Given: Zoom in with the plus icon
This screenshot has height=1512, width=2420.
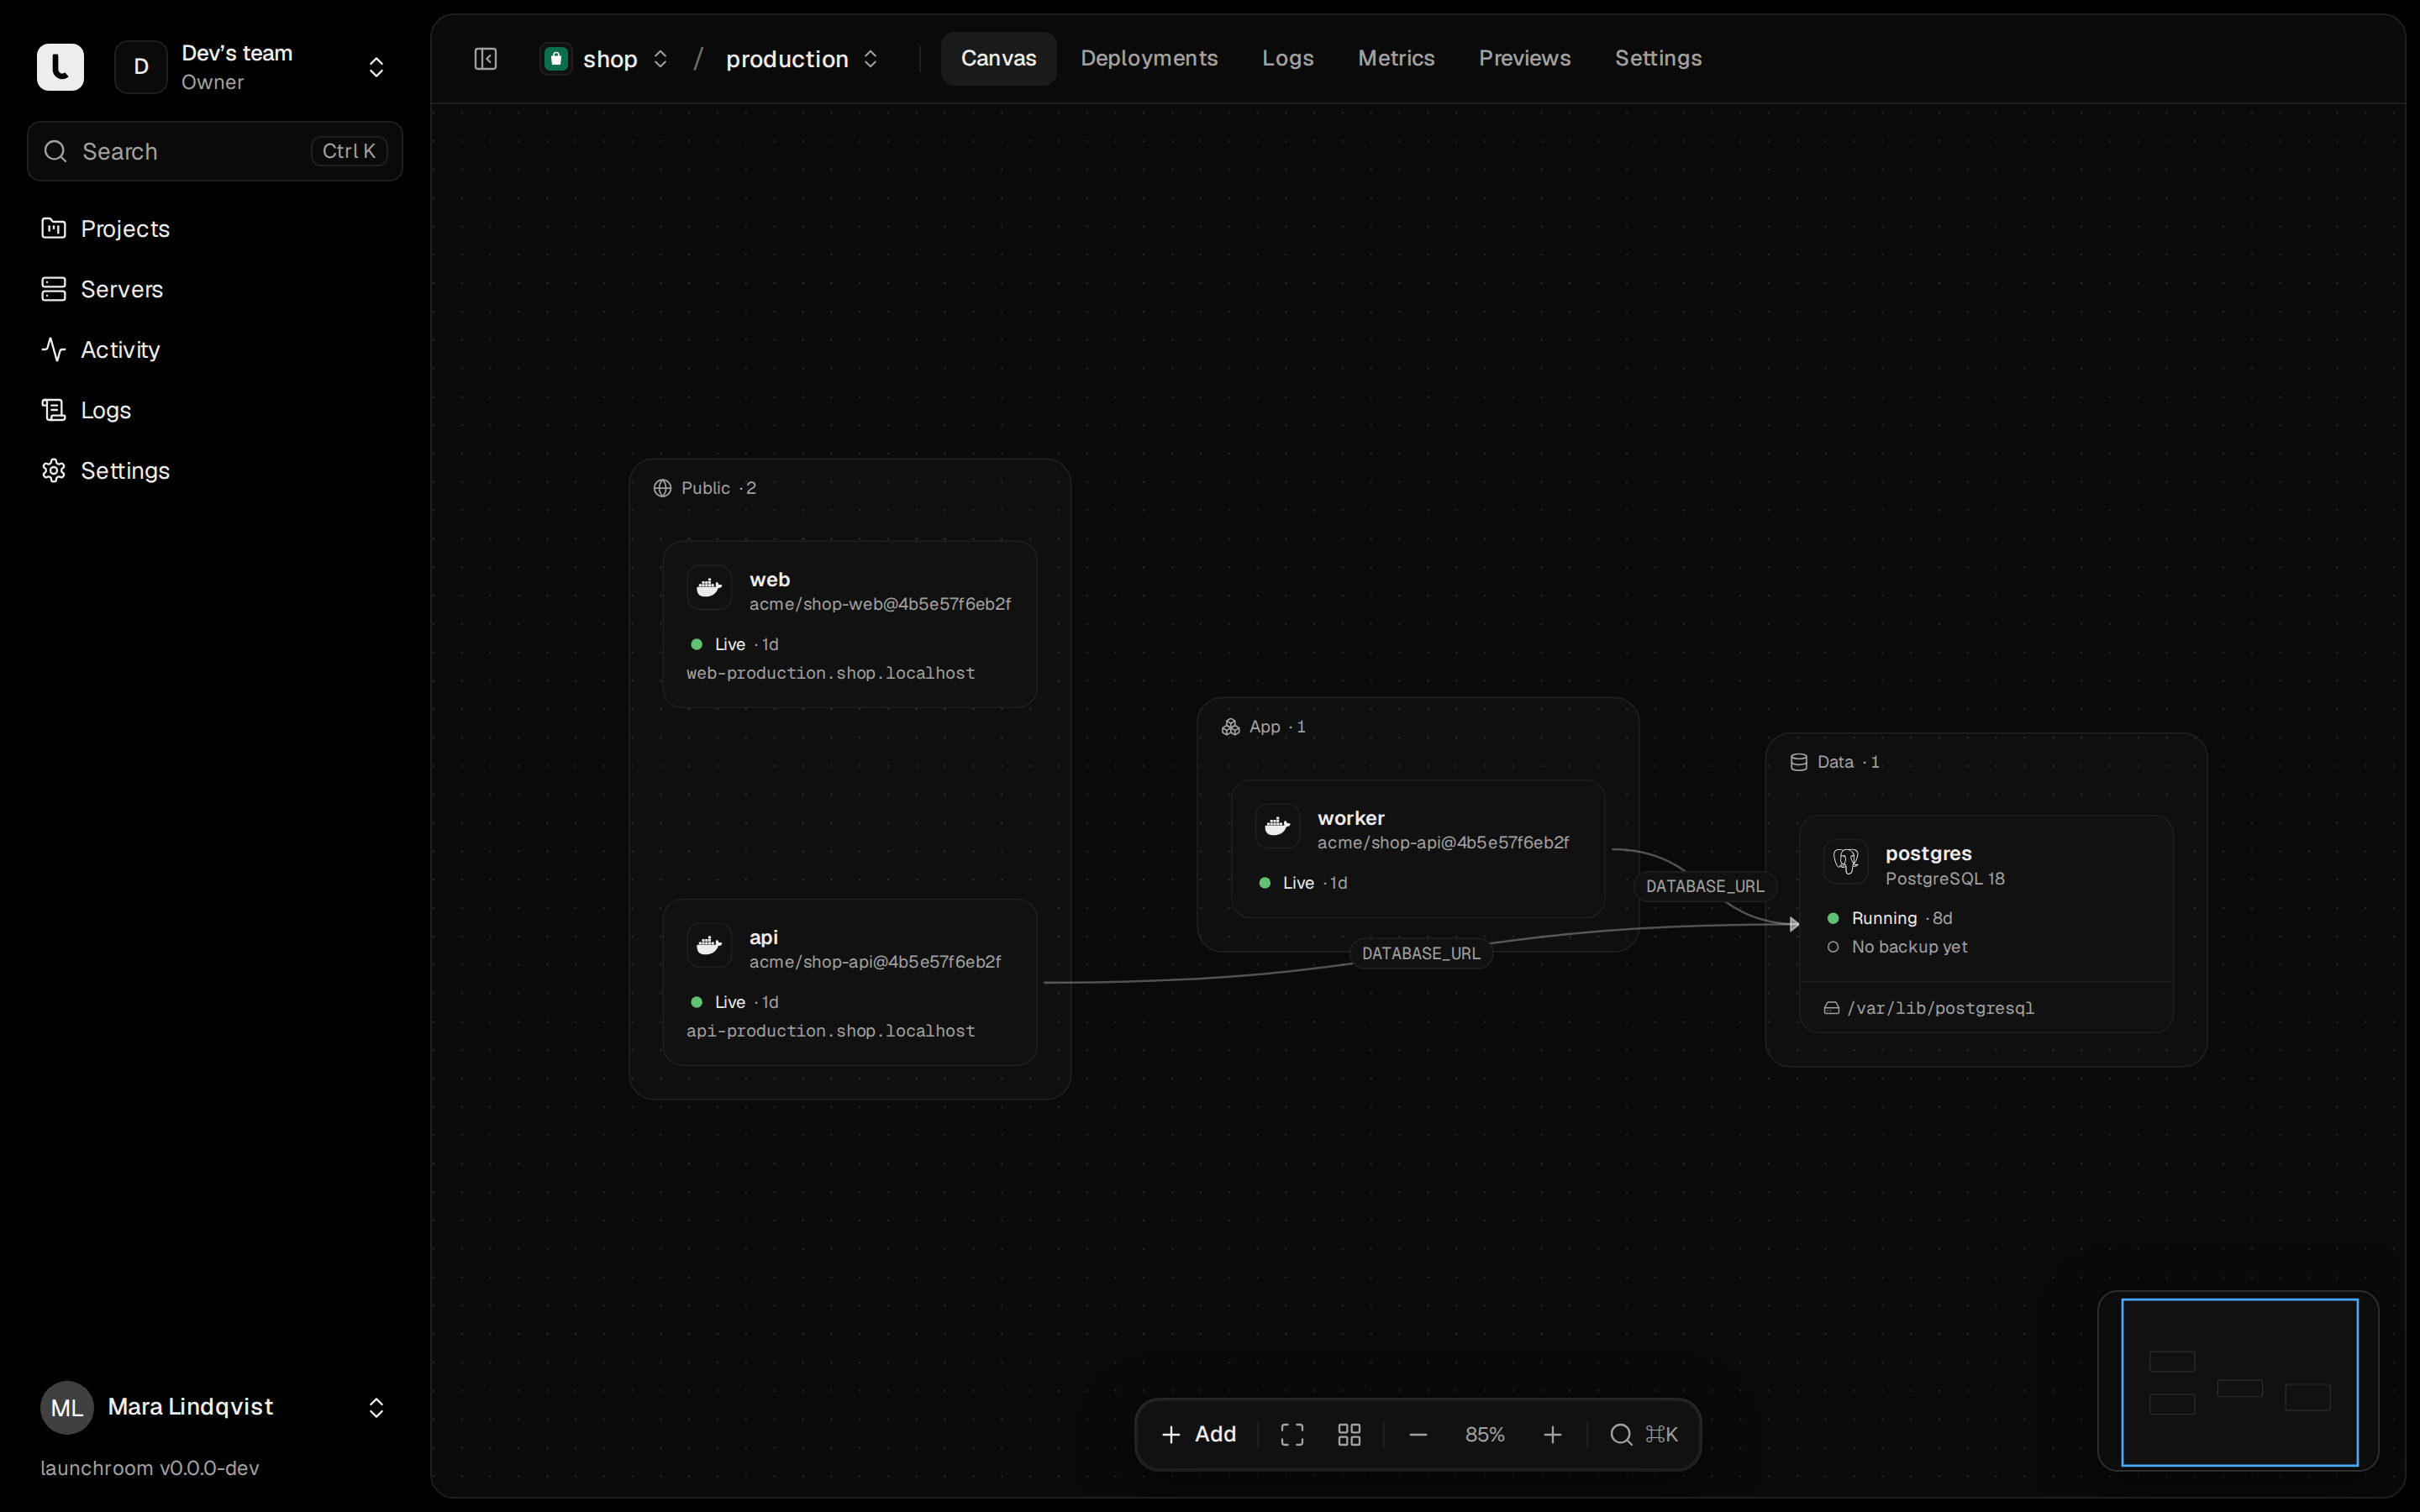Looking at the screenshot, I should coord(1552,1435).
